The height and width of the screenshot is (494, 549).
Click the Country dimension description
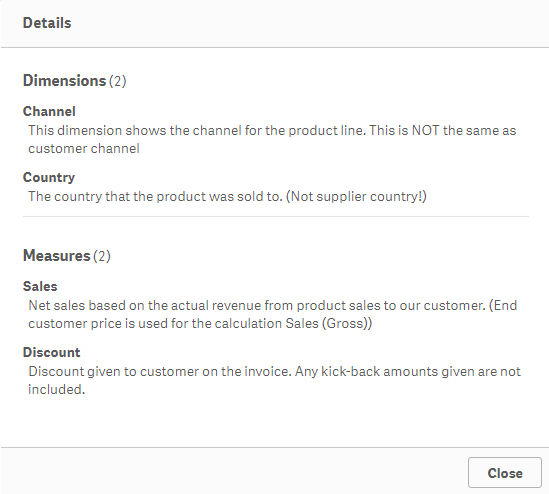[227, 196]
